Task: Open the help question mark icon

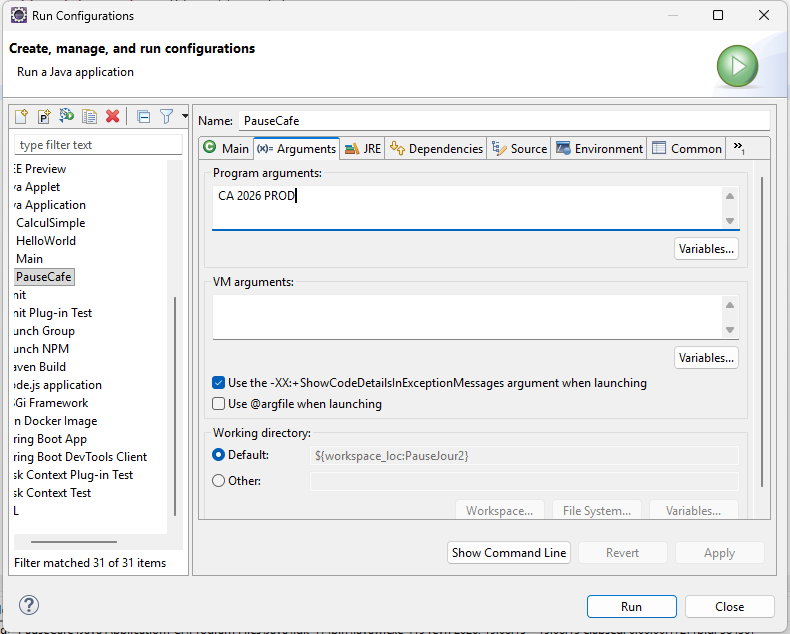Action: click(x=30, y=606)
